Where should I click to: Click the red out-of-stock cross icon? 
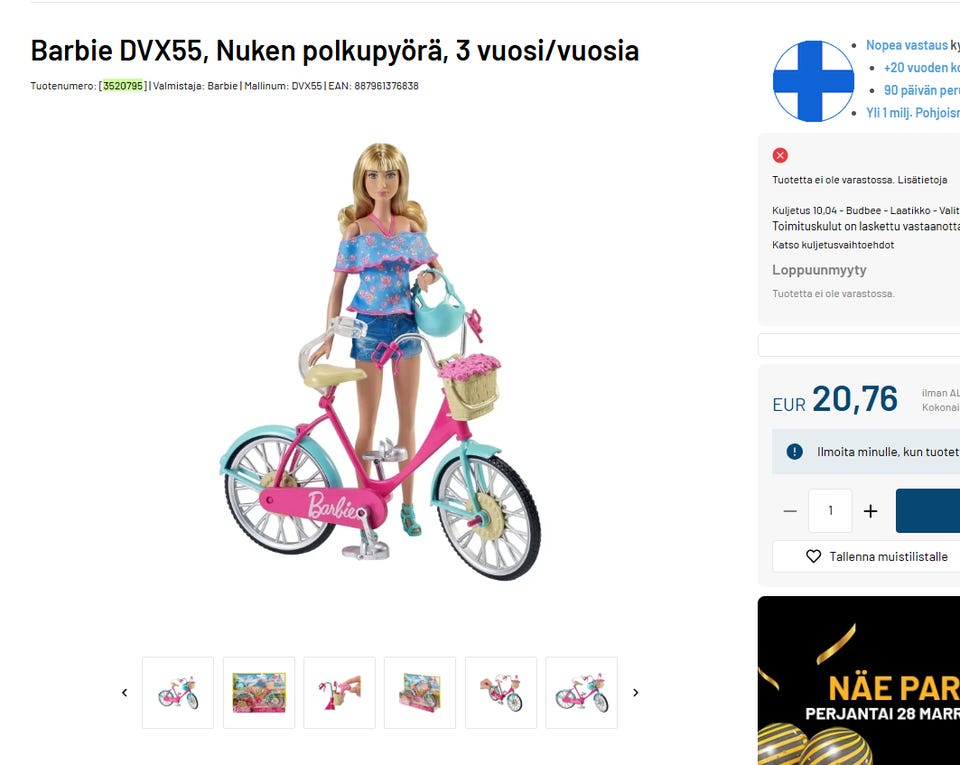coord(780,155)
